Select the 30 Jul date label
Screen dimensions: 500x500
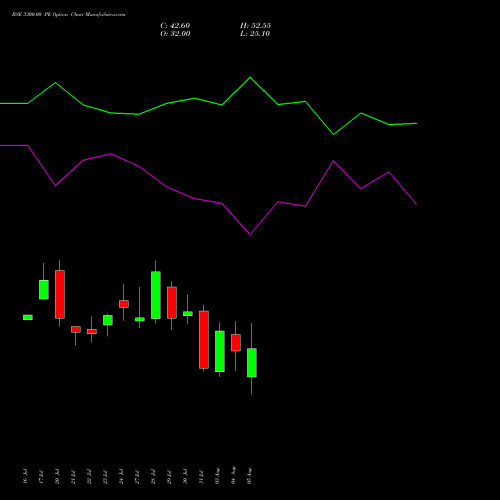tap(185, 476)
